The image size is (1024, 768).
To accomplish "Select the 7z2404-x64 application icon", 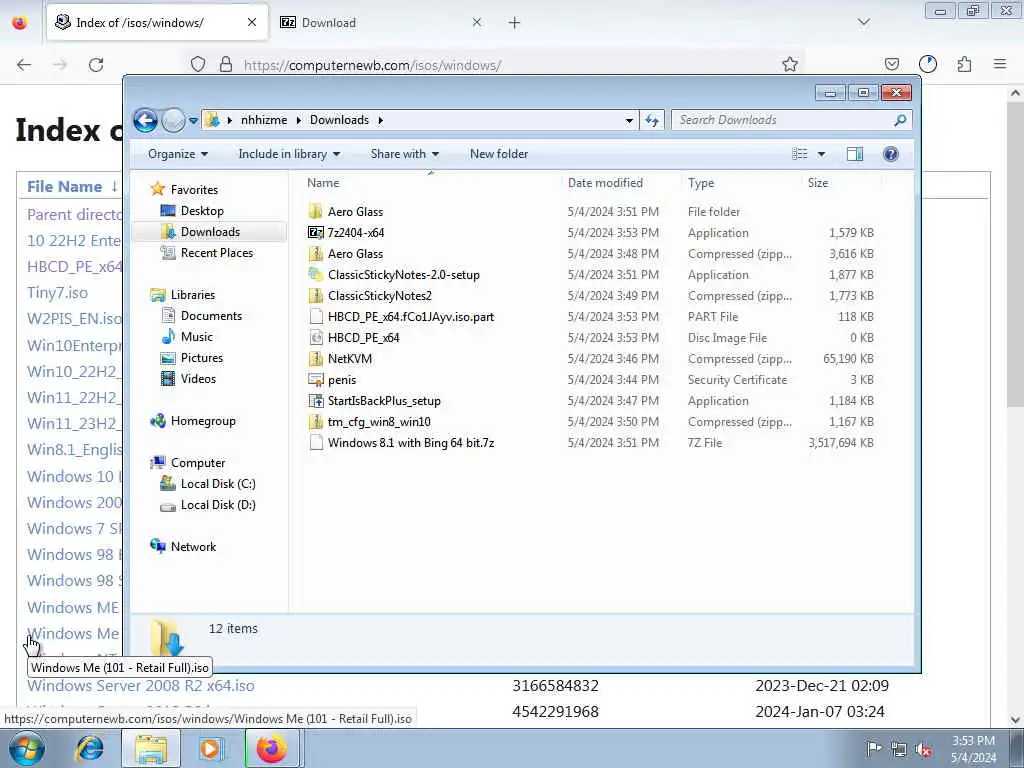I will [315, 232].
